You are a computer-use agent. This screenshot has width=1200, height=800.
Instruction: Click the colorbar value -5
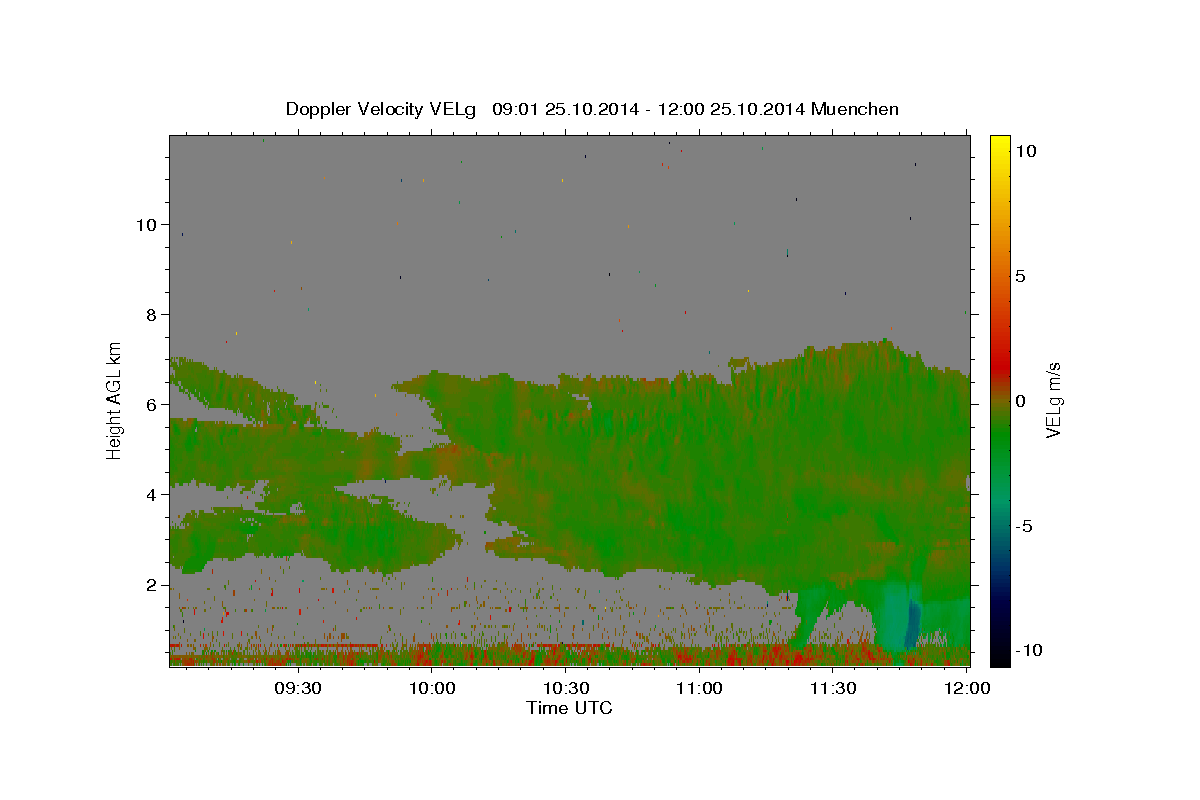click(x=1023, y=525)
